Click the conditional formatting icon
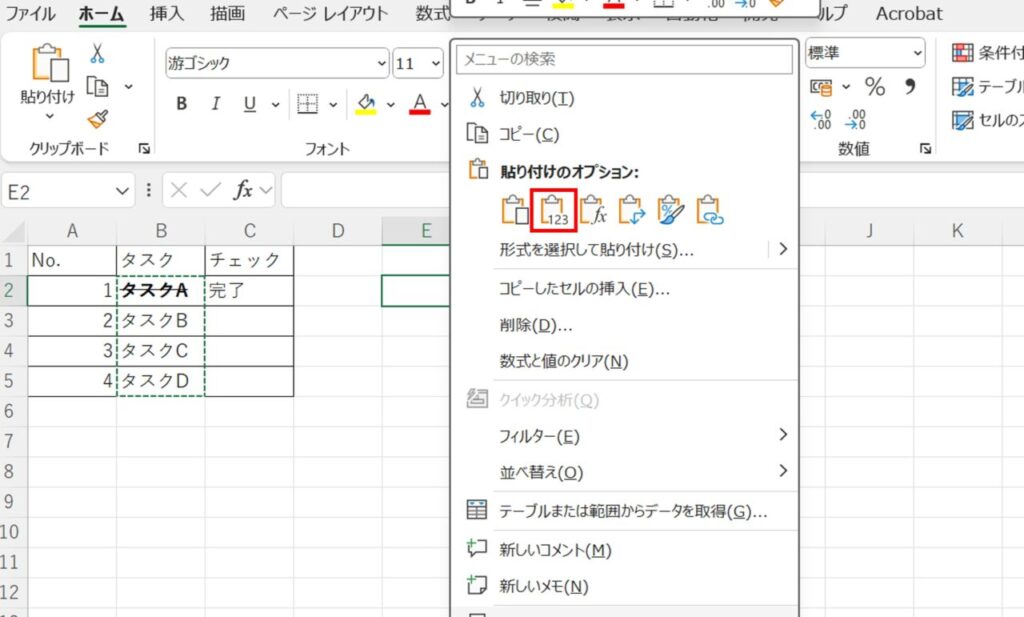The image size is (1024, 617). (x=963, y=53)
